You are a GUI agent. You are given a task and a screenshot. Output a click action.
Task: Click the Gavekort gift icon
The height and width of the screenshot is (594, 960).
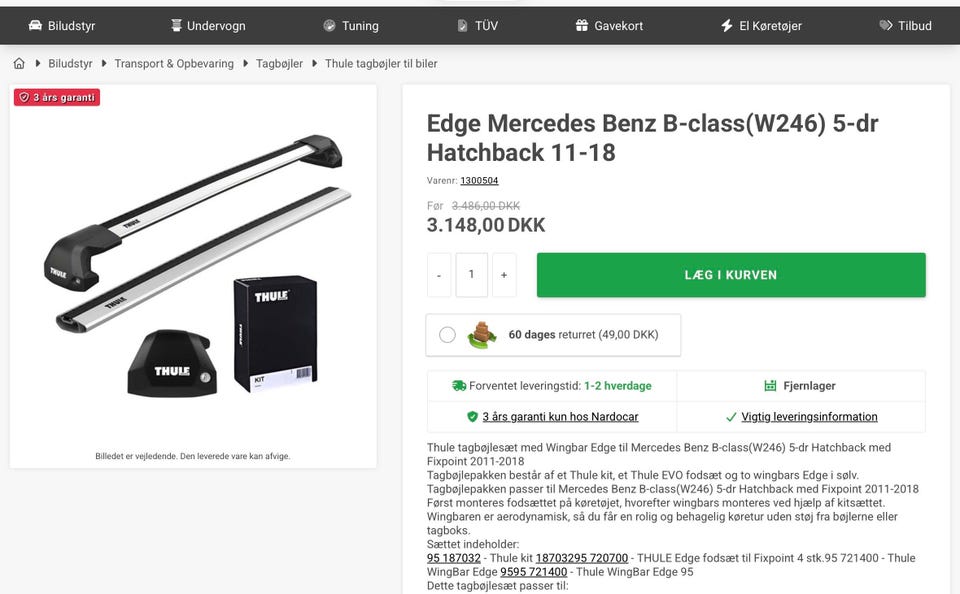(582, 26)
